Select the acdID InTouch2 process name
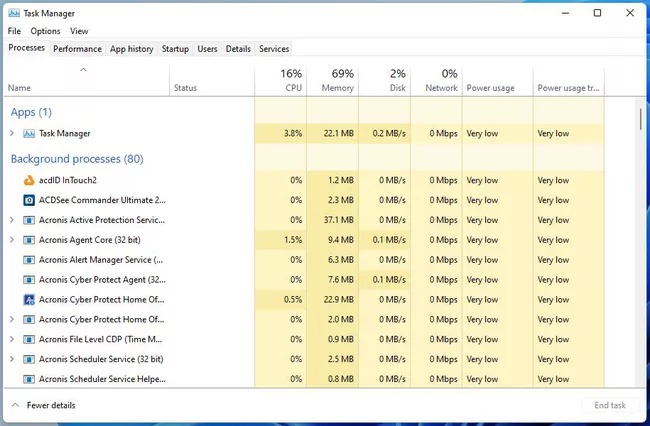Image resolution: width=650 pixels, height=426 pixels. click(x=68, y=180)
